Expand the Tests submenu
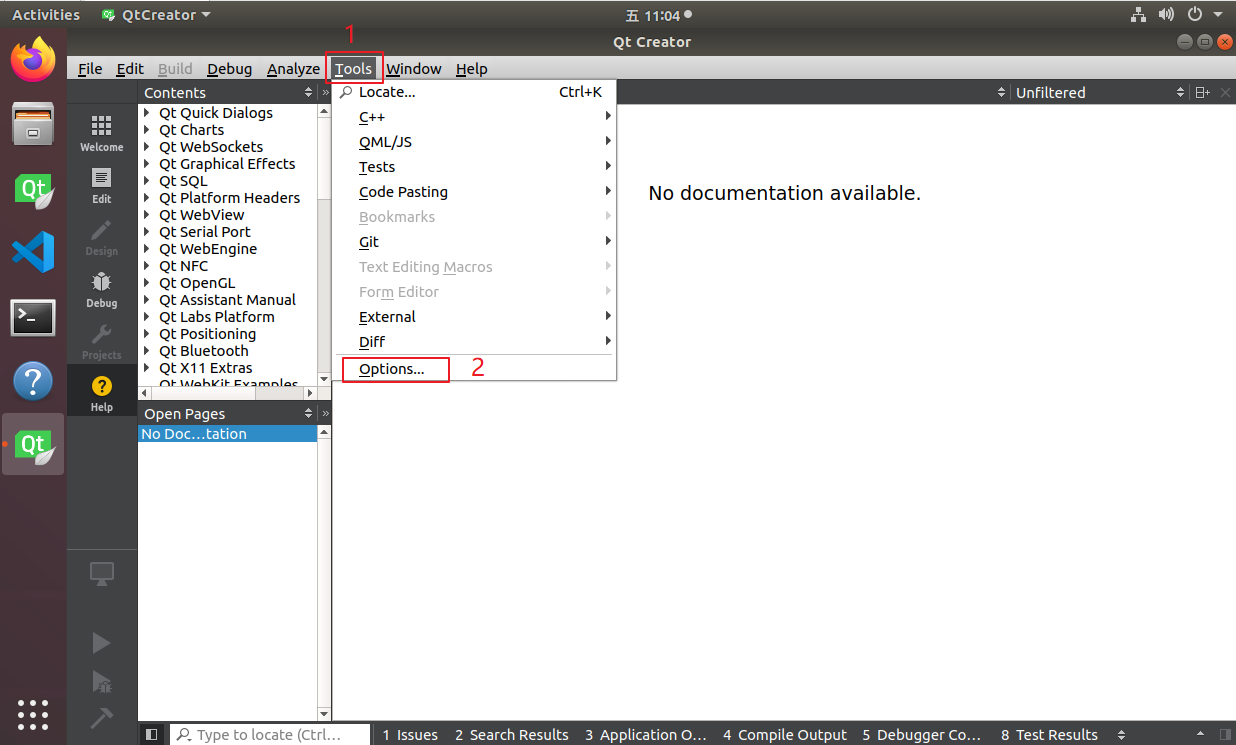Viewport: 1236px width, 745px height. (x=475, y=167)
